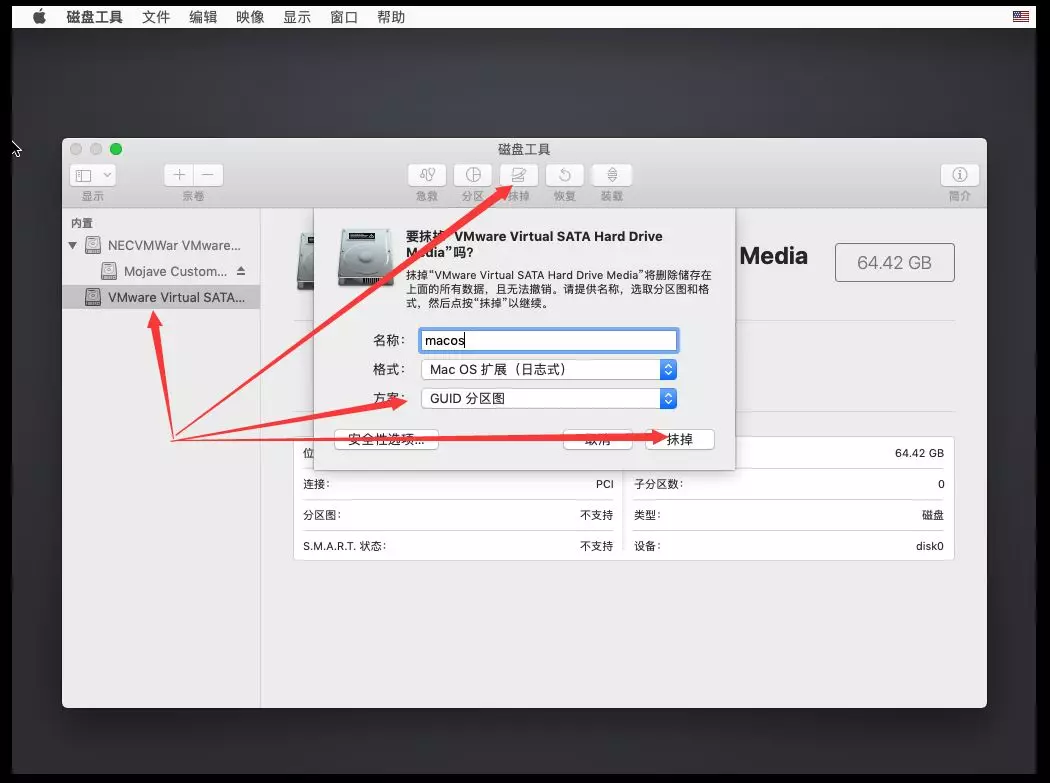Click the green zoom window button
The height and width of the screenshot is (783, 1050).
click(x=116, y=149)
